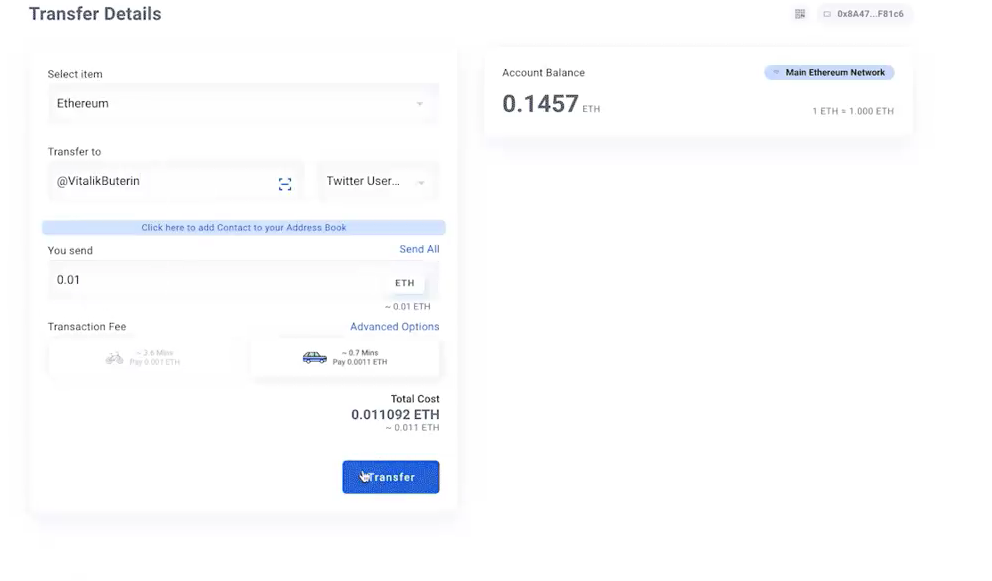Click the ~ 0.011 ETH approximate cost text
This screenshot has height=581, width=992.
coord(412,428)
